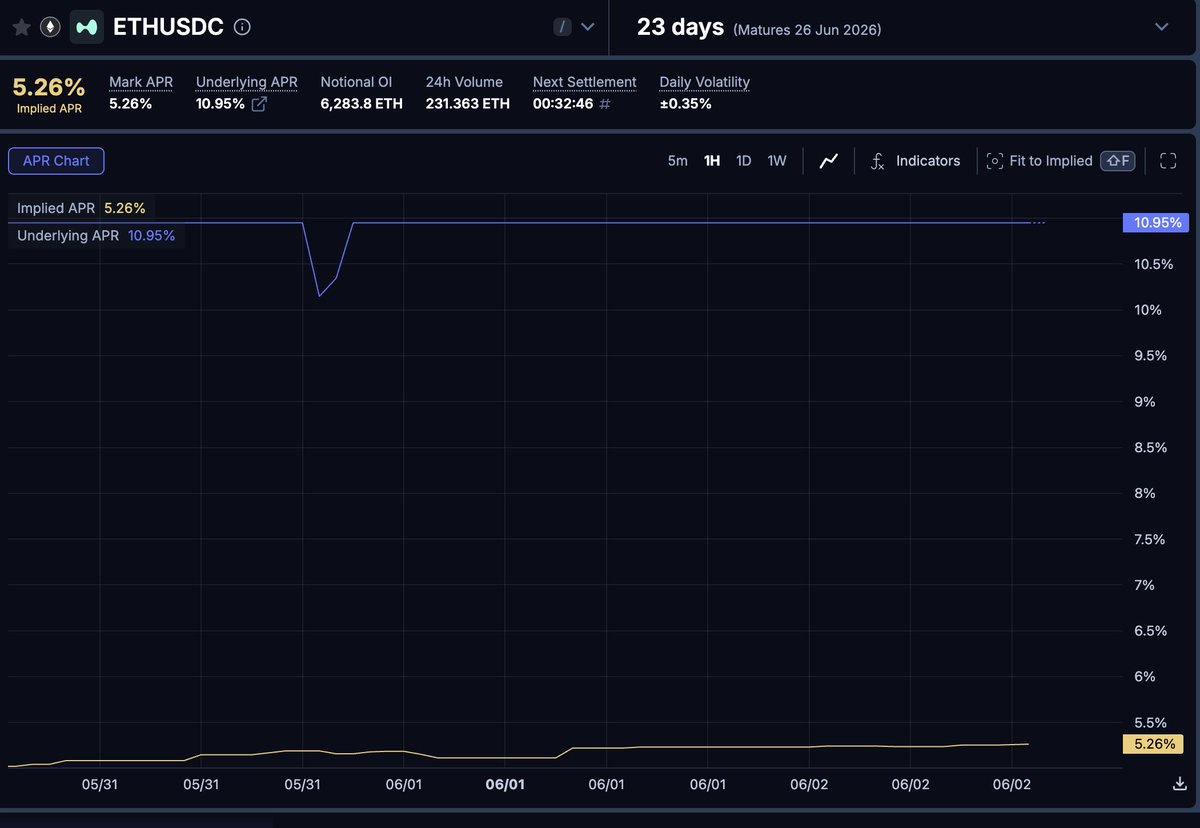This screenshot has width=1200, height=828.
Task: Open ETHUSDC info circle icon
Action: pos(242,27)
